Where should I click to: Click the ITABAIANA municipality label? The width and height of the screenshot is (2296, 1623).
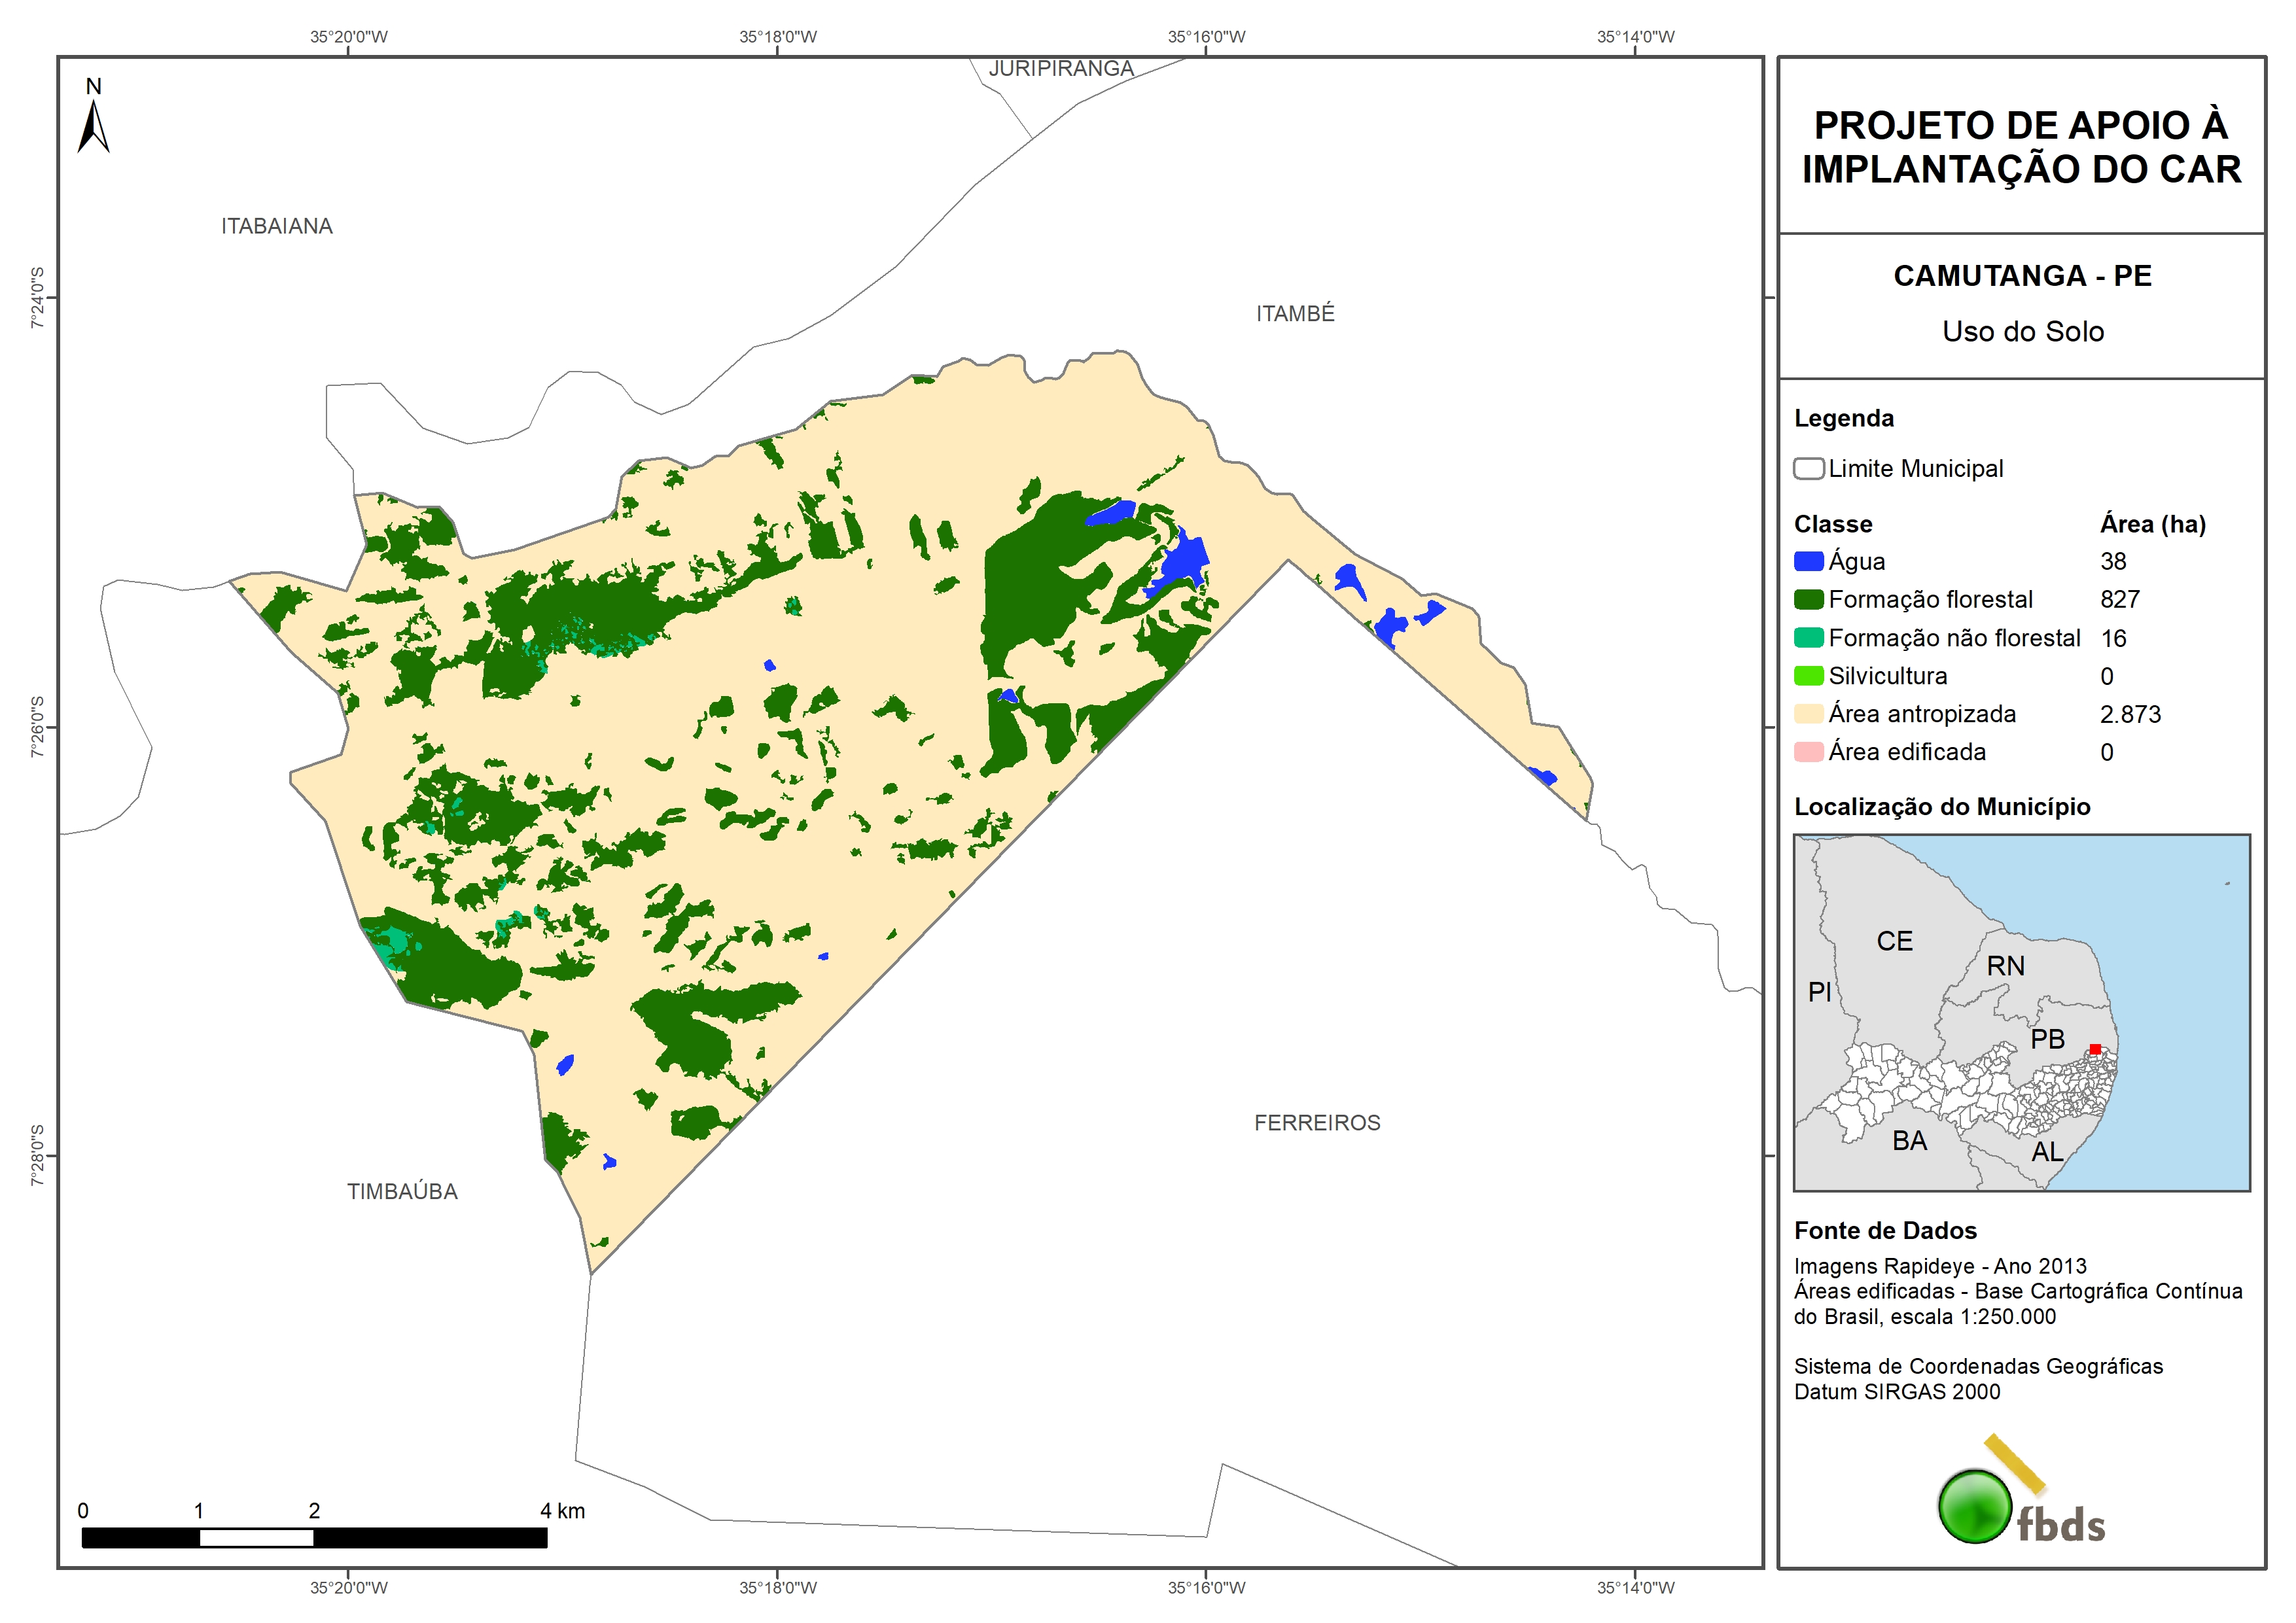pyautogui.click(x=277, y=227)
